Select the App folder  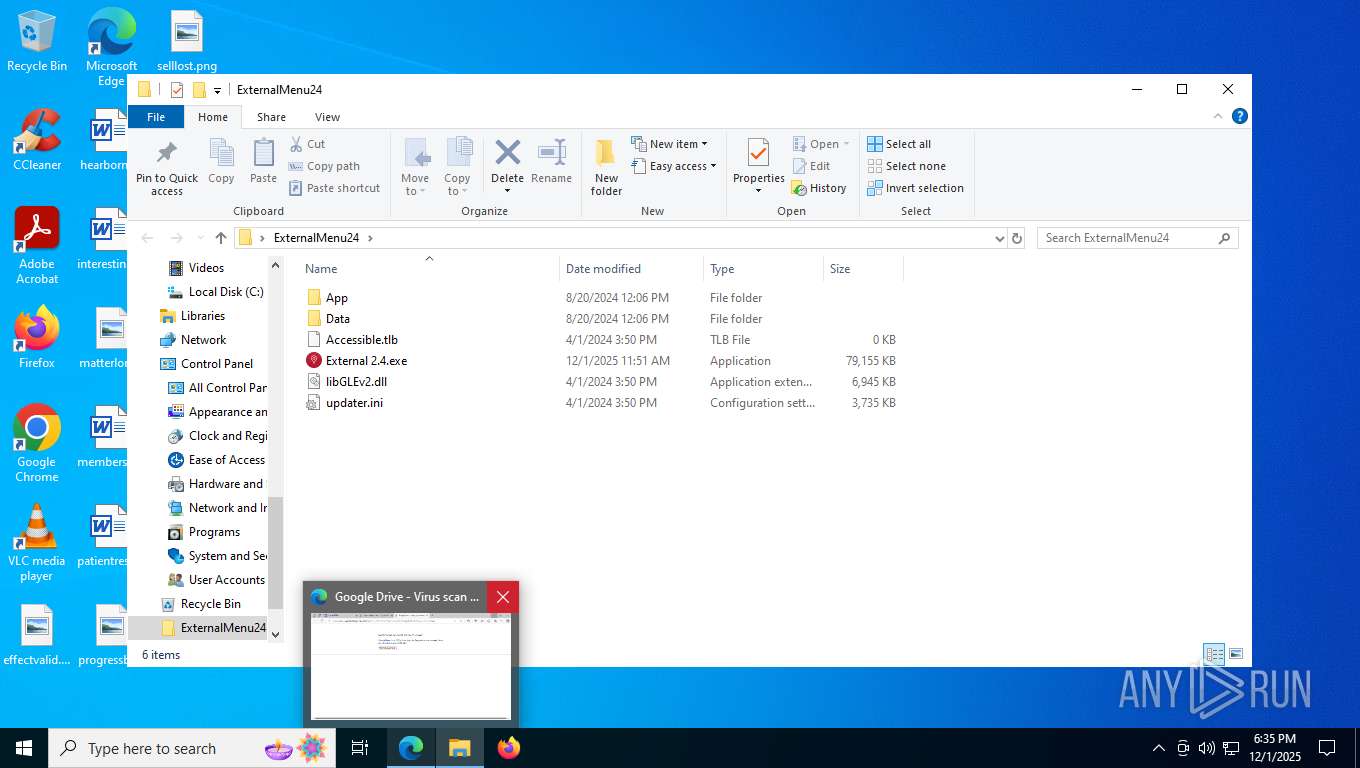tap(337, 298)
